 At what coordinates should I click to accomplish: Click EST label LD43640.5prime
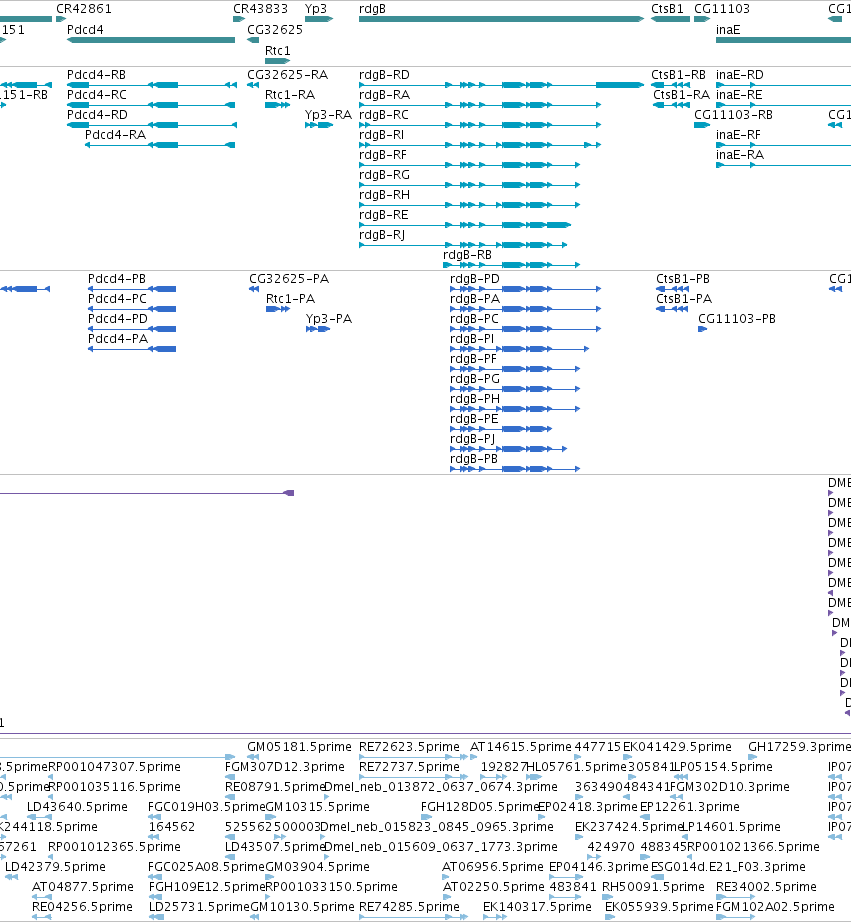point(78,807)
